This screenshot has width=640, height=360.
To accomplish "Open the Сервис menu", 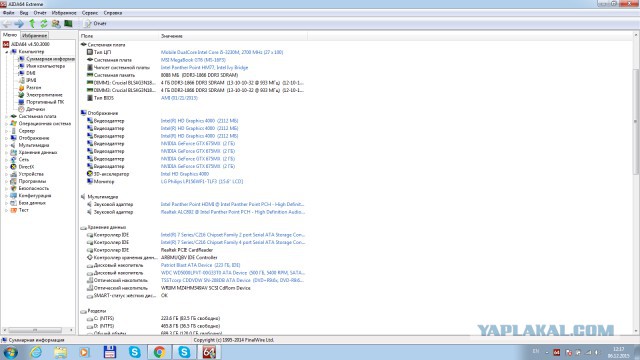I will tap(90, 13).
